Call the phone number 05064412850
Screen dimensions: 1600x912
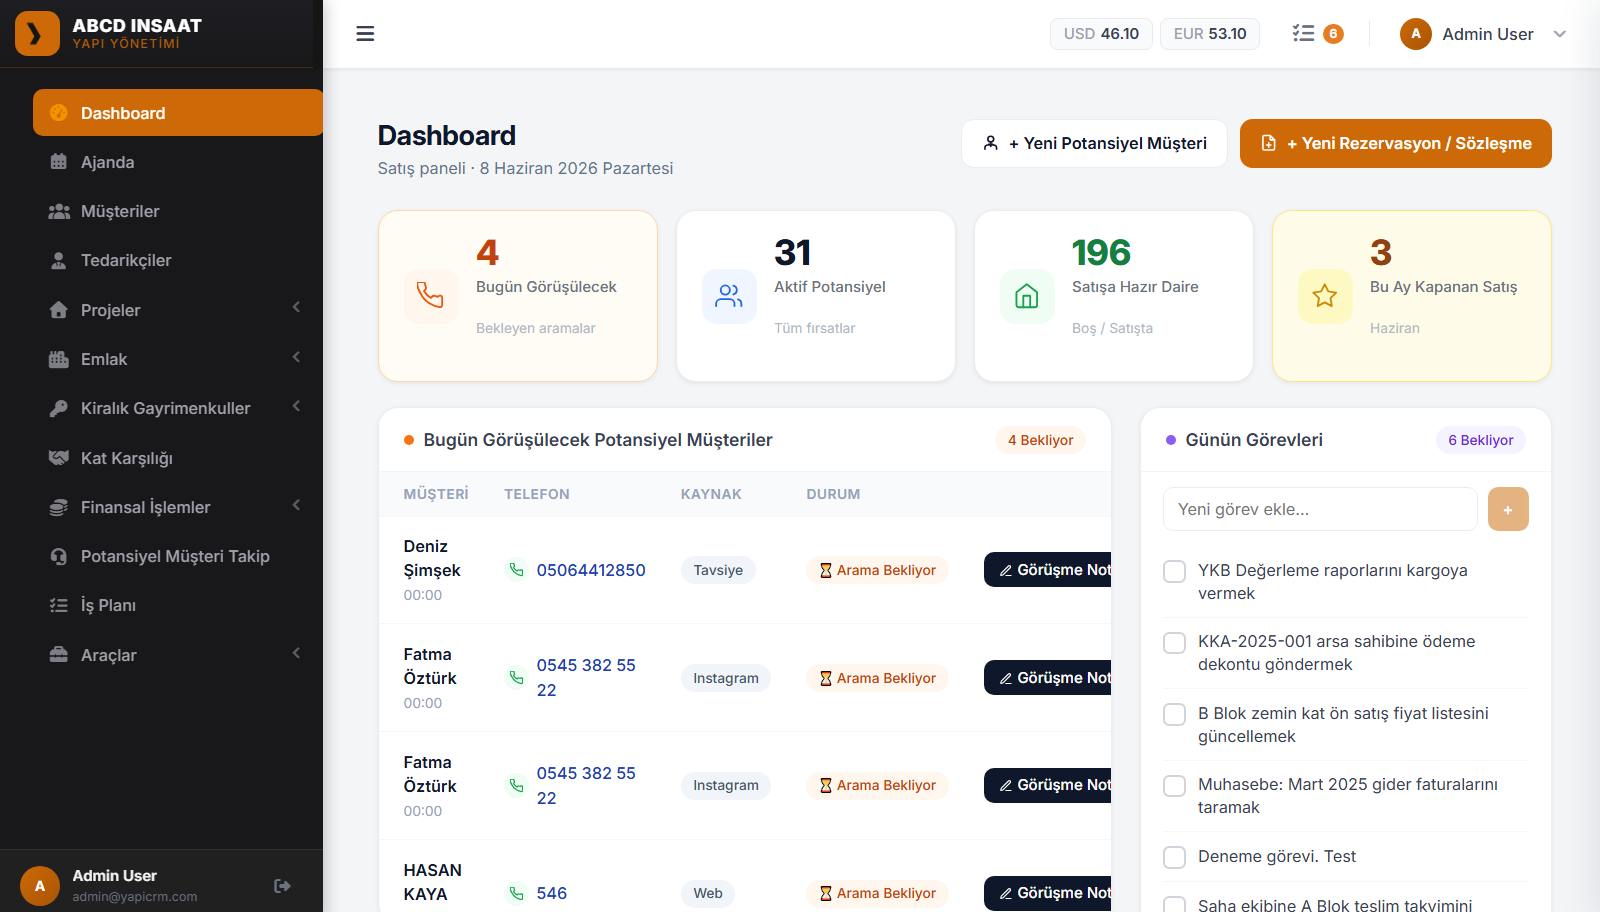point(591,570)
